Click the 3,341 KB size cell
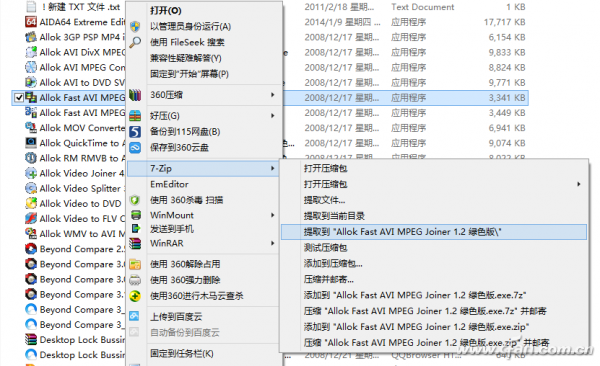 (x=507, y=98)
